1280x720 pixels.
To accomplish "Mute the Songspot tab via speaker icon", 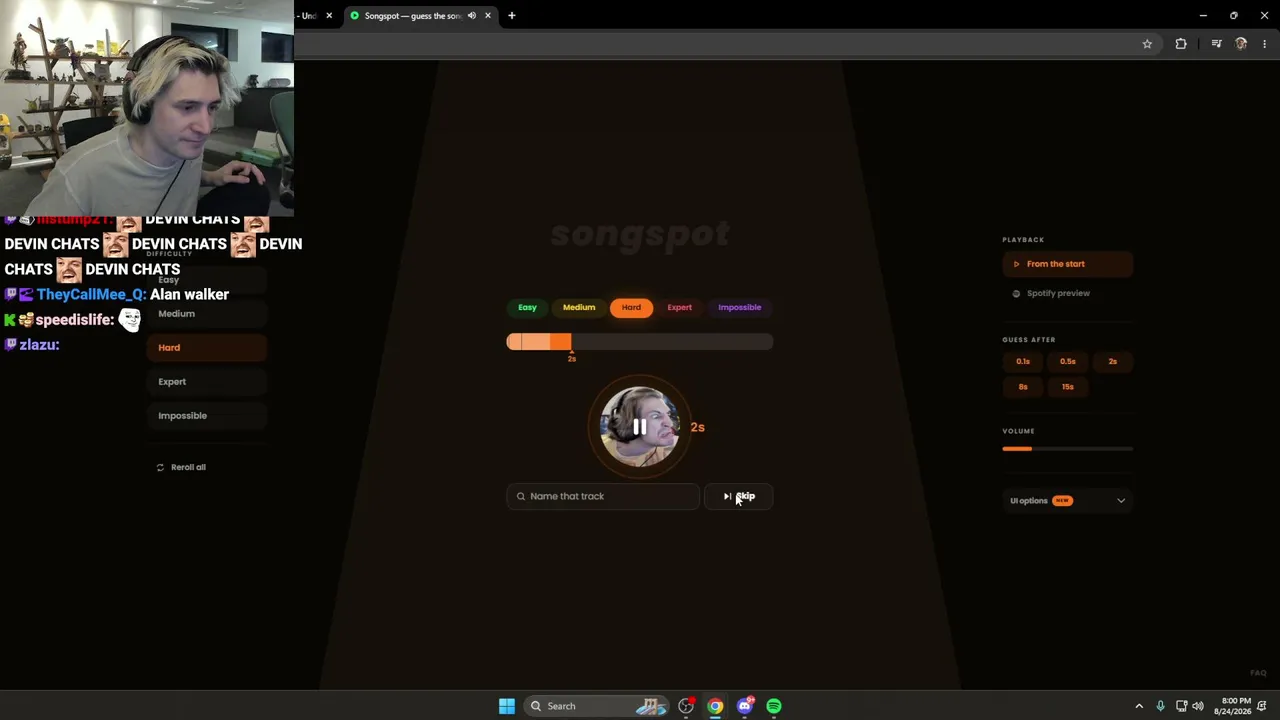I will (x=471, y=16).
